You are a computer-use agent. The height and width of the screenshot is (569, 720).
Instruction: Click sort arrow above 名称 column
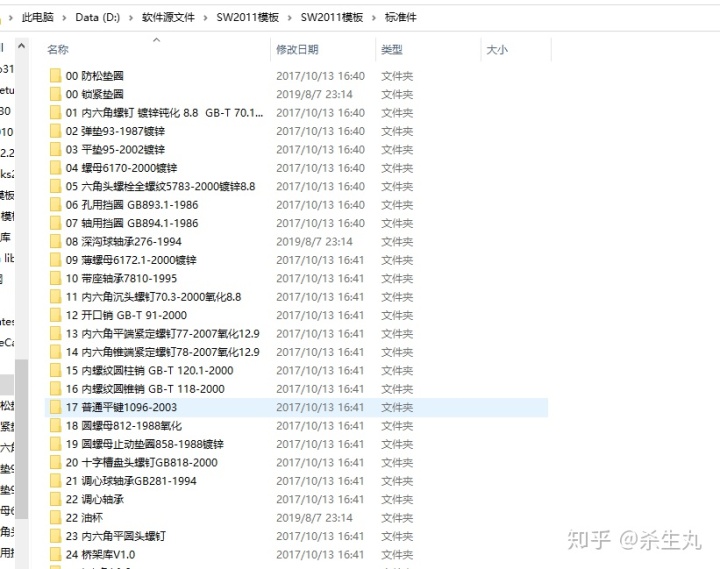click(x=157, y=40)
